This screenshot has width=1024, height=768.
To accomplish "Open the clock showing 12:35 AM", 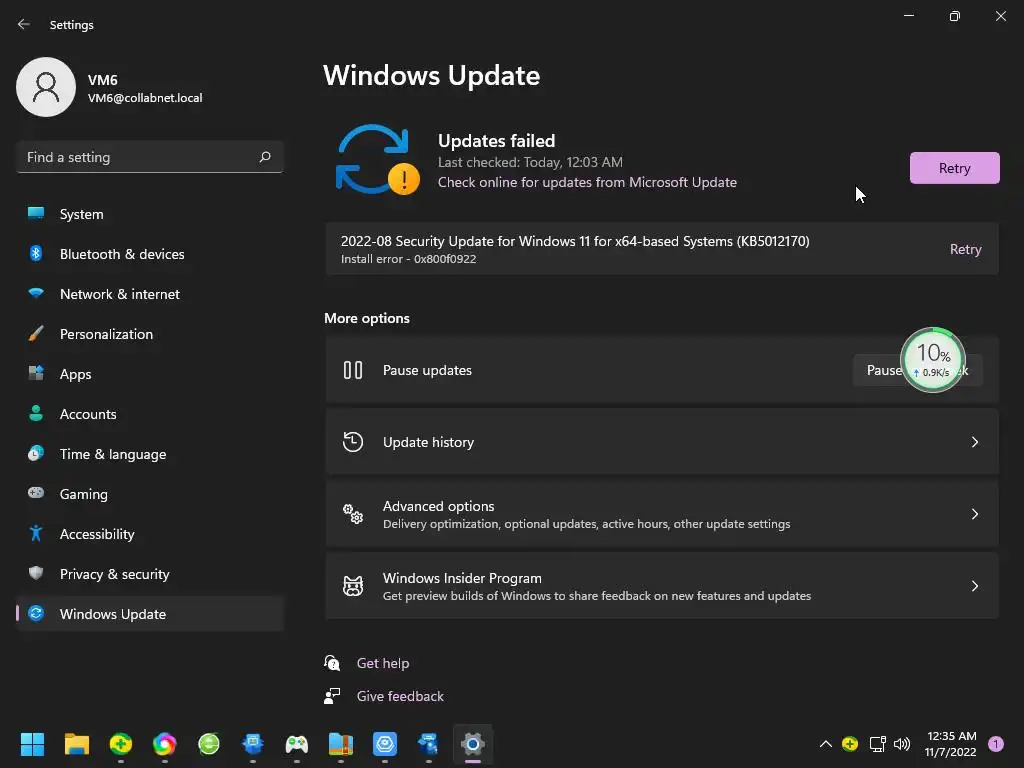I will pos(951,744).
